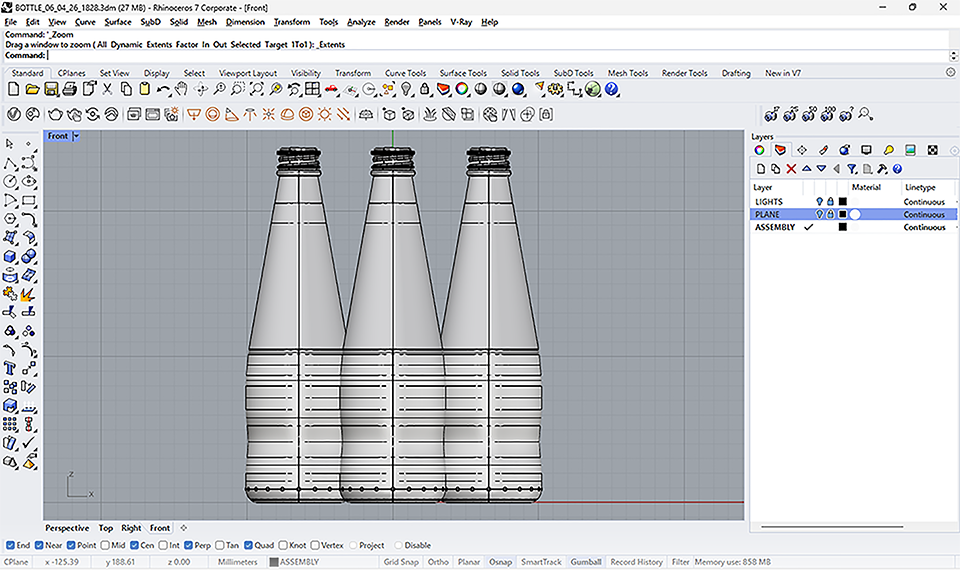The height and width of the screenshot is (570, 960).
Task: Click the move layer up arrow icon
Action: [x=807, y=169]
